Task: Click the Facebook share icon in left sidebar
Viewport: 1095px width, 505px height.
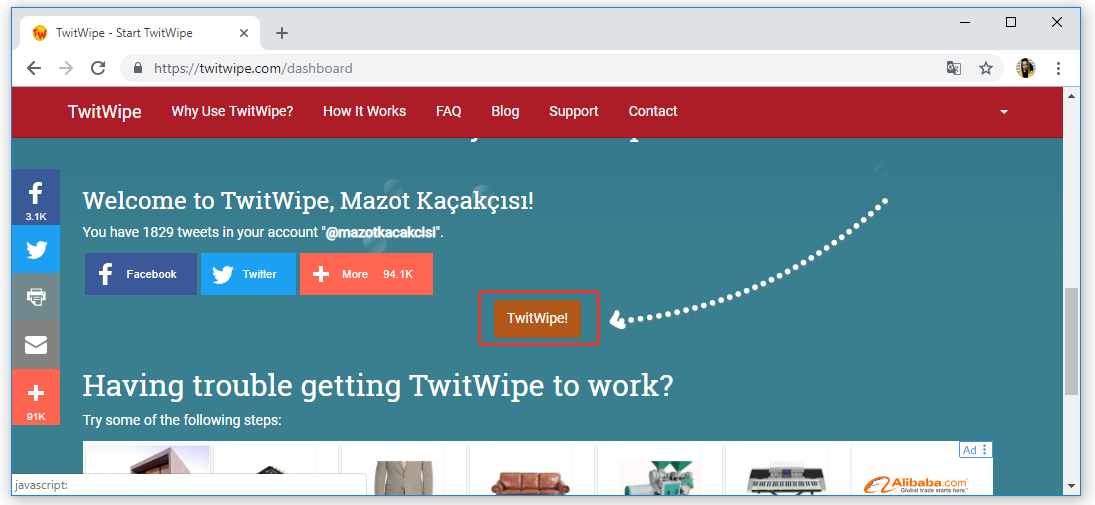Action: coord(35,197)
